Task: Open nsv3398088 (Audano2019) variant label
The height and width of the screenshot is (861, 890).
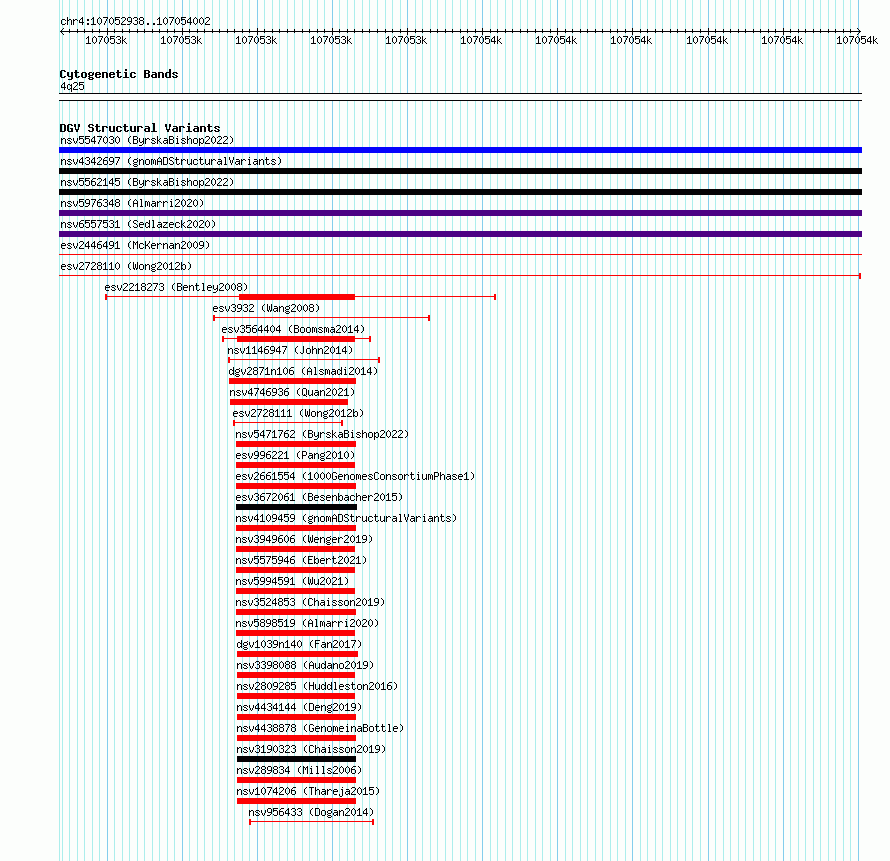Action: pos(305,665)
